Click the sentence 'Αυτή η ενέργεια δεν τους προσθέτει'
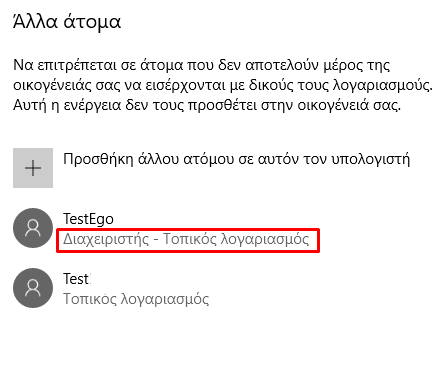The image size is (448, 380). pos(207,106)
